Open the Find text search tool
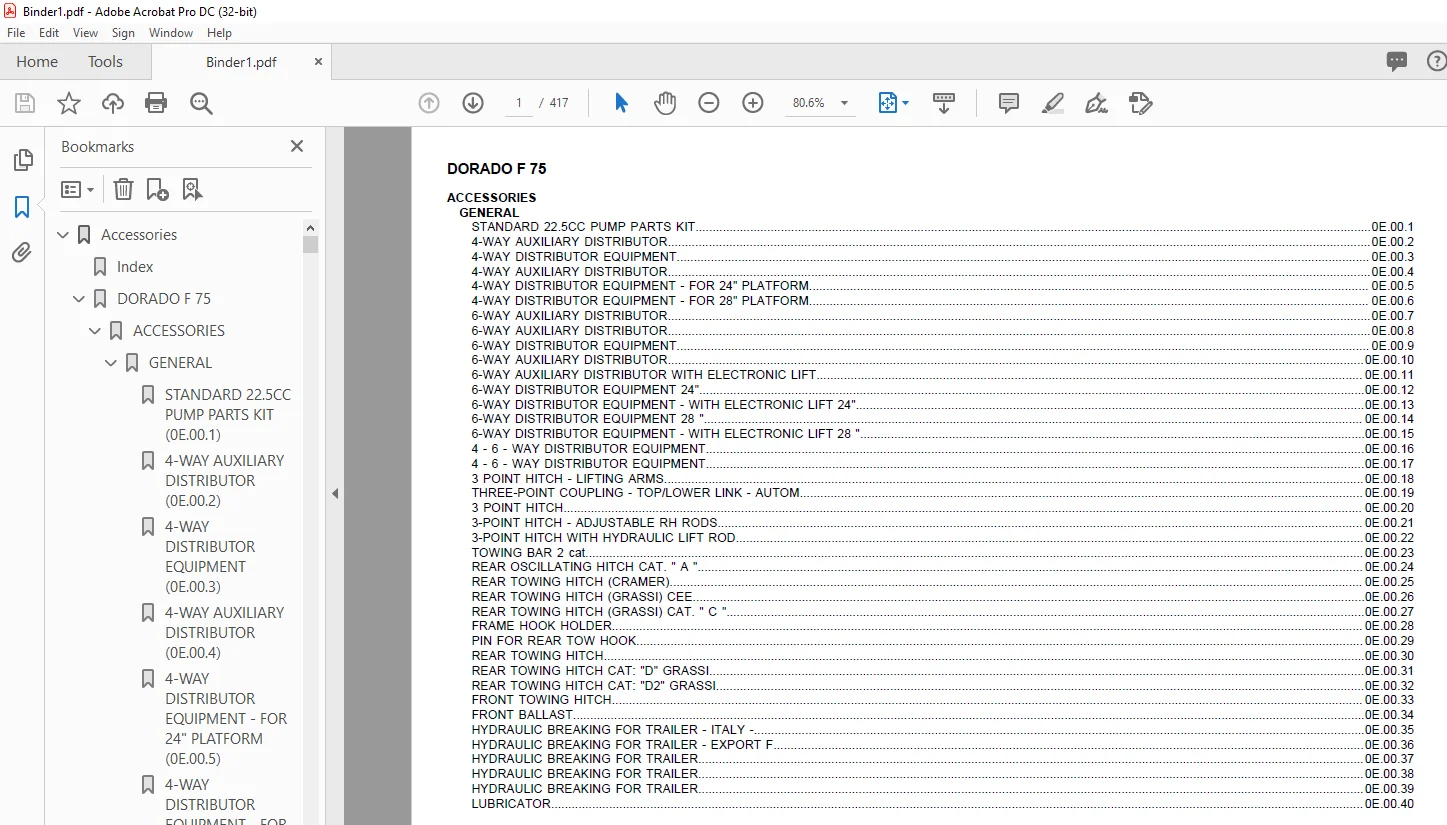 (x=201, y=103)
